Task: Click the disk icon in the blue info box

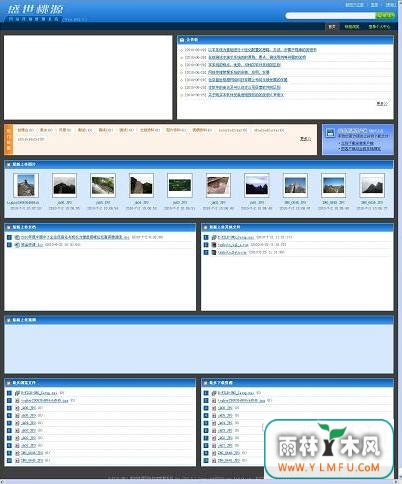Action: (x=330, y=133)
